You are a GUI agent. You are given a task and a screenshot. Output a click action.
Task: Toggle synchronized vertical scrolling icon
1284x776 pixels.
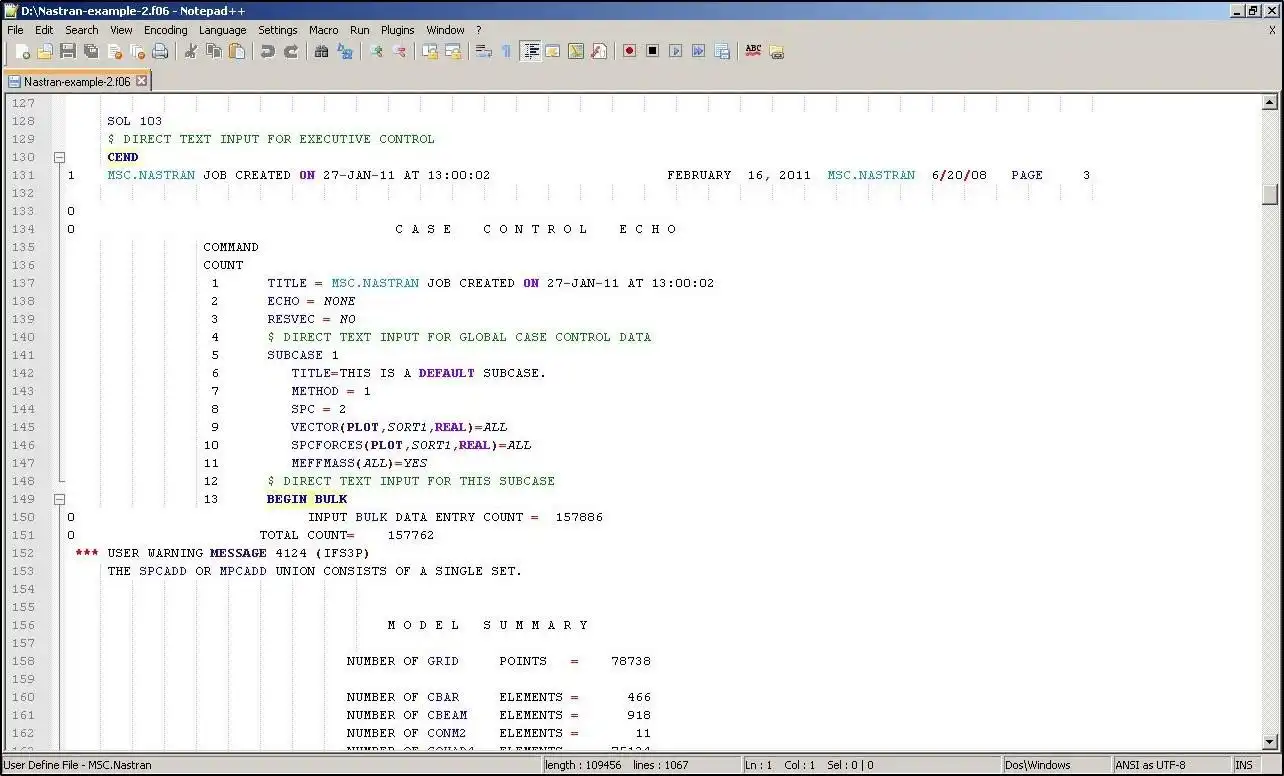(429, 51)
